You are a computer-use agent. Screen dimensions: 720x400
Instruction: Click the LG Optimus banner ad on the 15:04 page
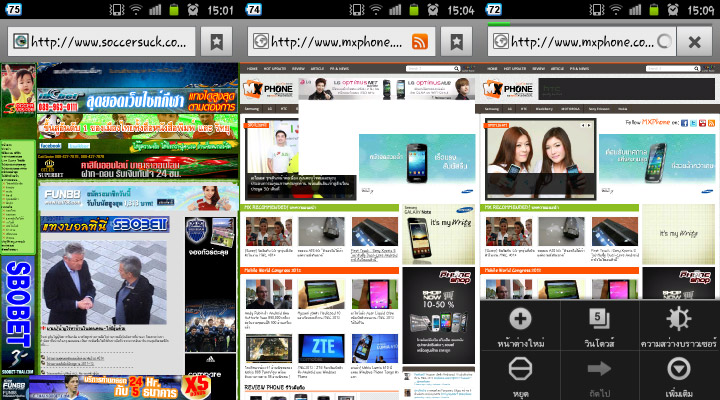(x=387, y=89)
